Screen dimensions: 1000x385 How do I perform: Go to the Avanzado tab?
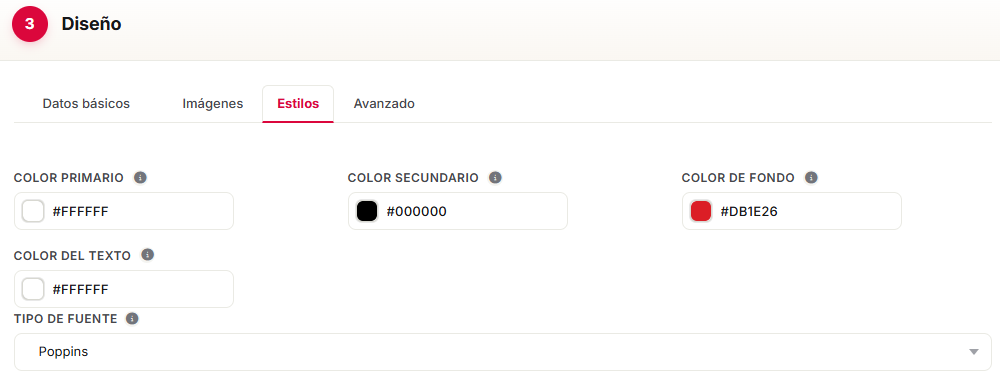[384, 104]
